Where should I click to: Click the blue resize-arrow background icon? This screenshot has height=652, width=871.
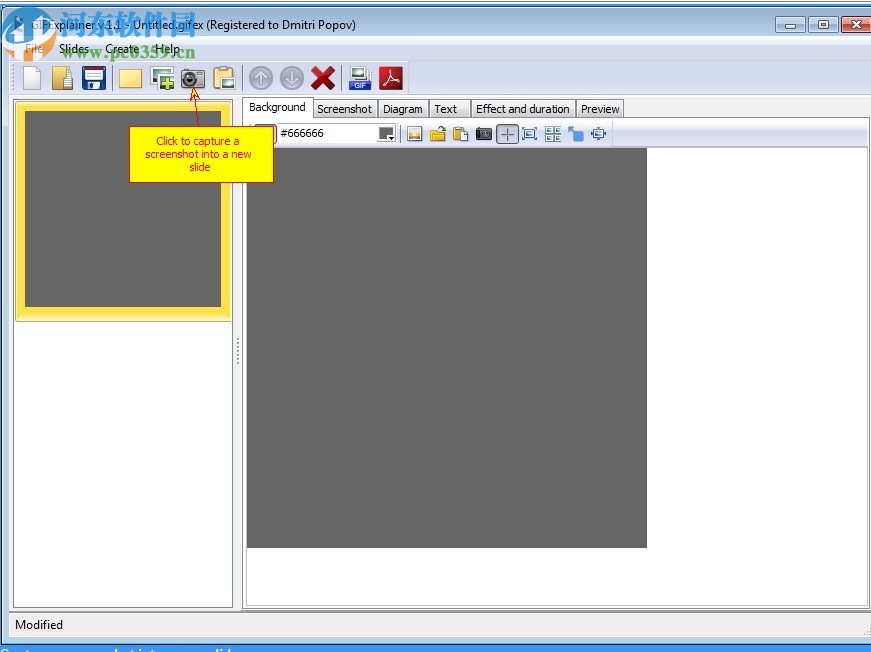576,134
